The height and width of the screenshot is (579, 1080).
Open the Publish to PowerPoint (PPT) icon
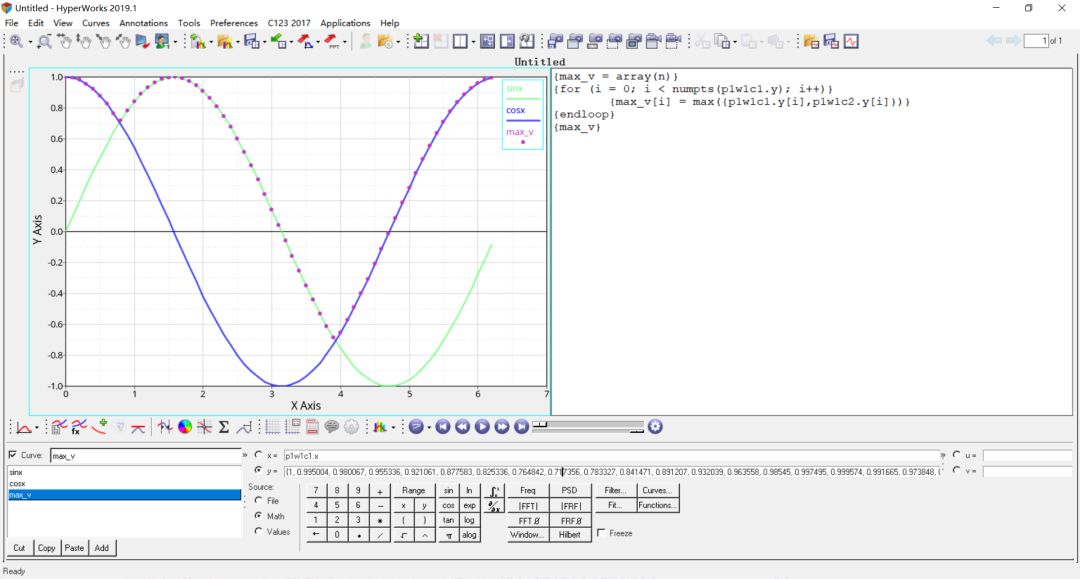pos(331,41)
